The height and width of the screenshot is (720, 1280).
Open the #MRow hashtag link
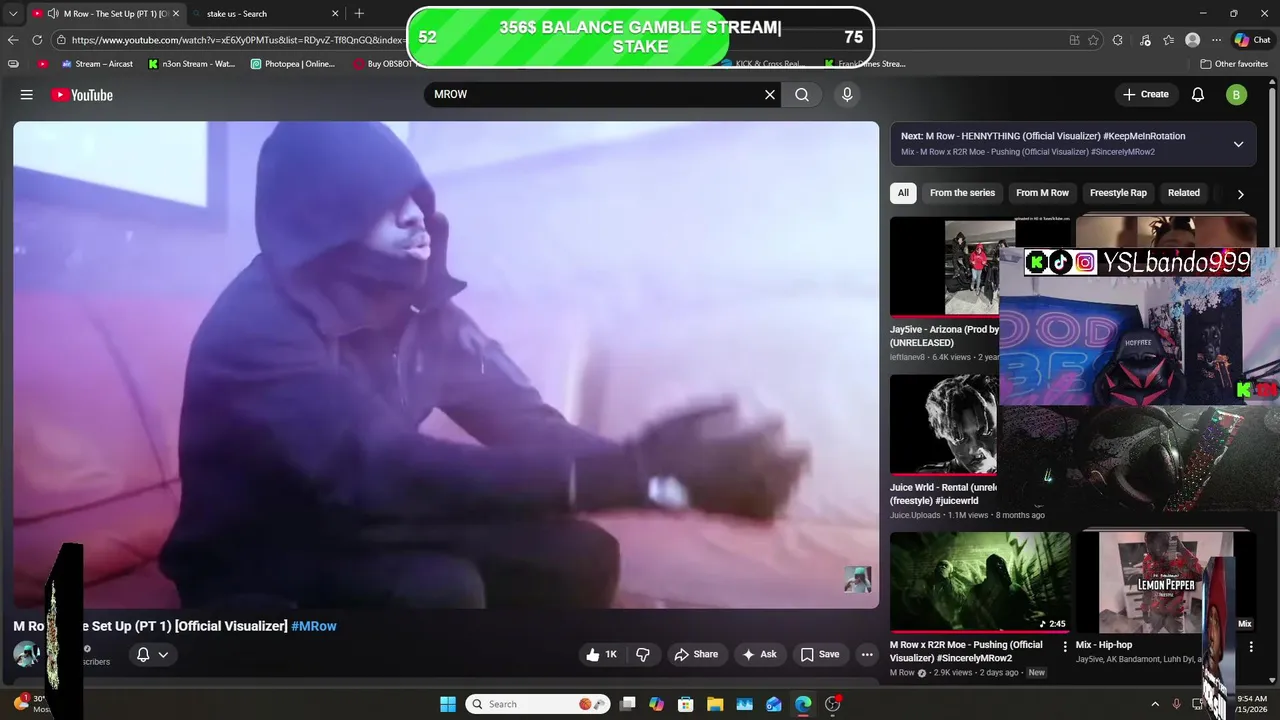[314, 626]
